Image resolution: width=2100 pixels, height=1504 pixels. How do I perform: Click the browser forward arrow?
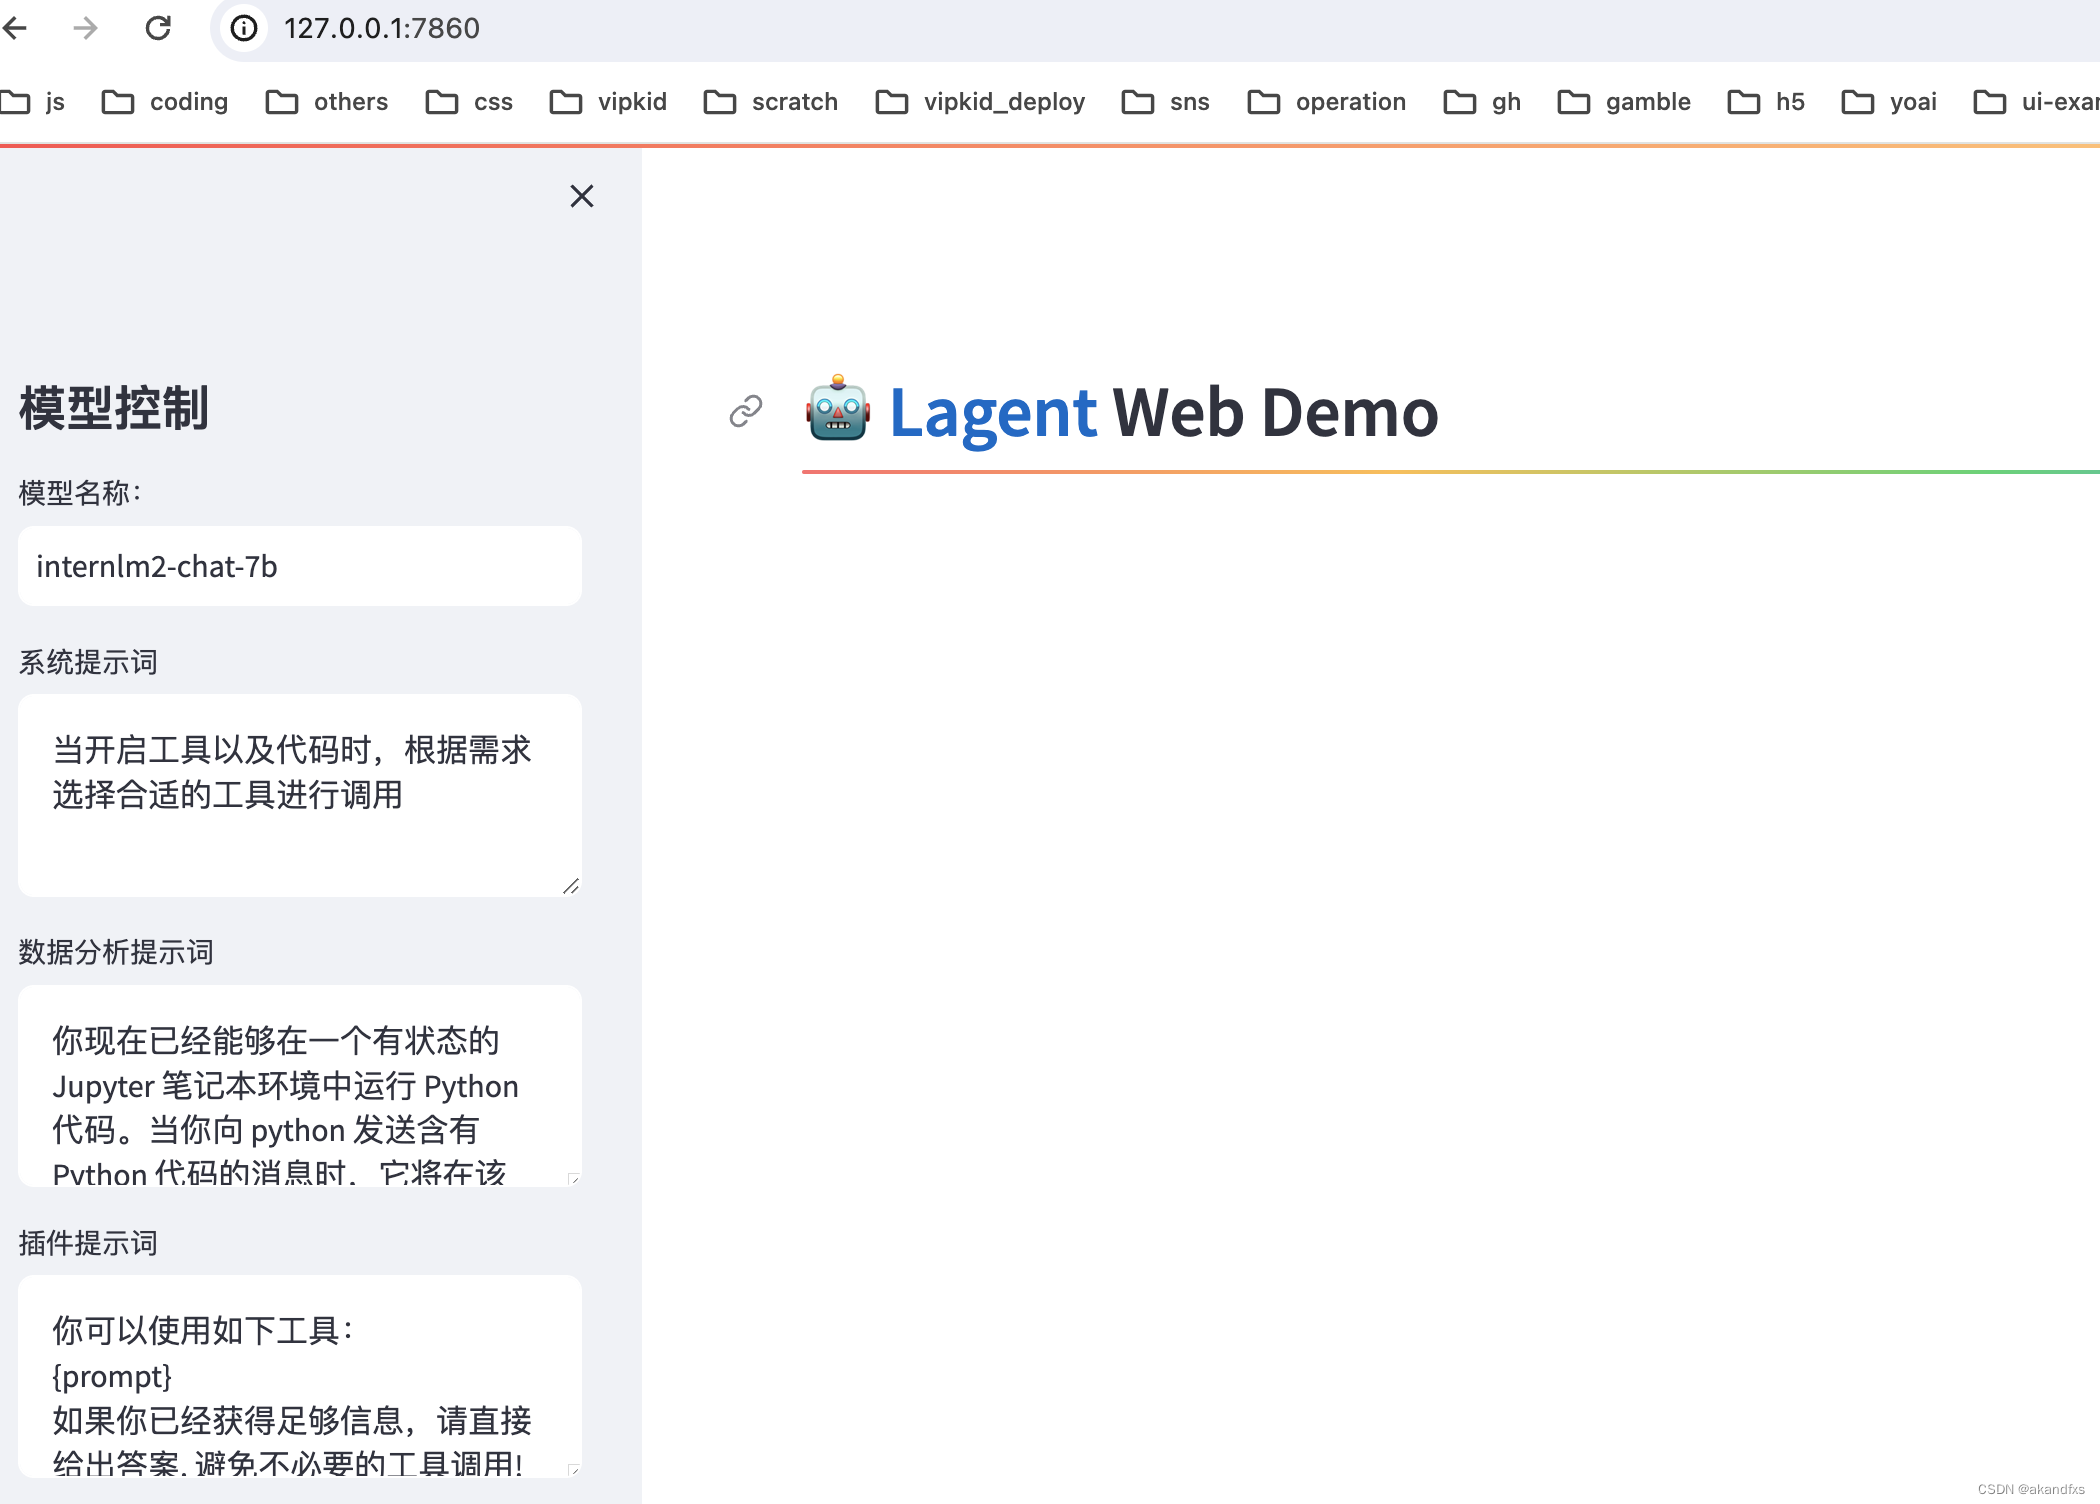86,28
